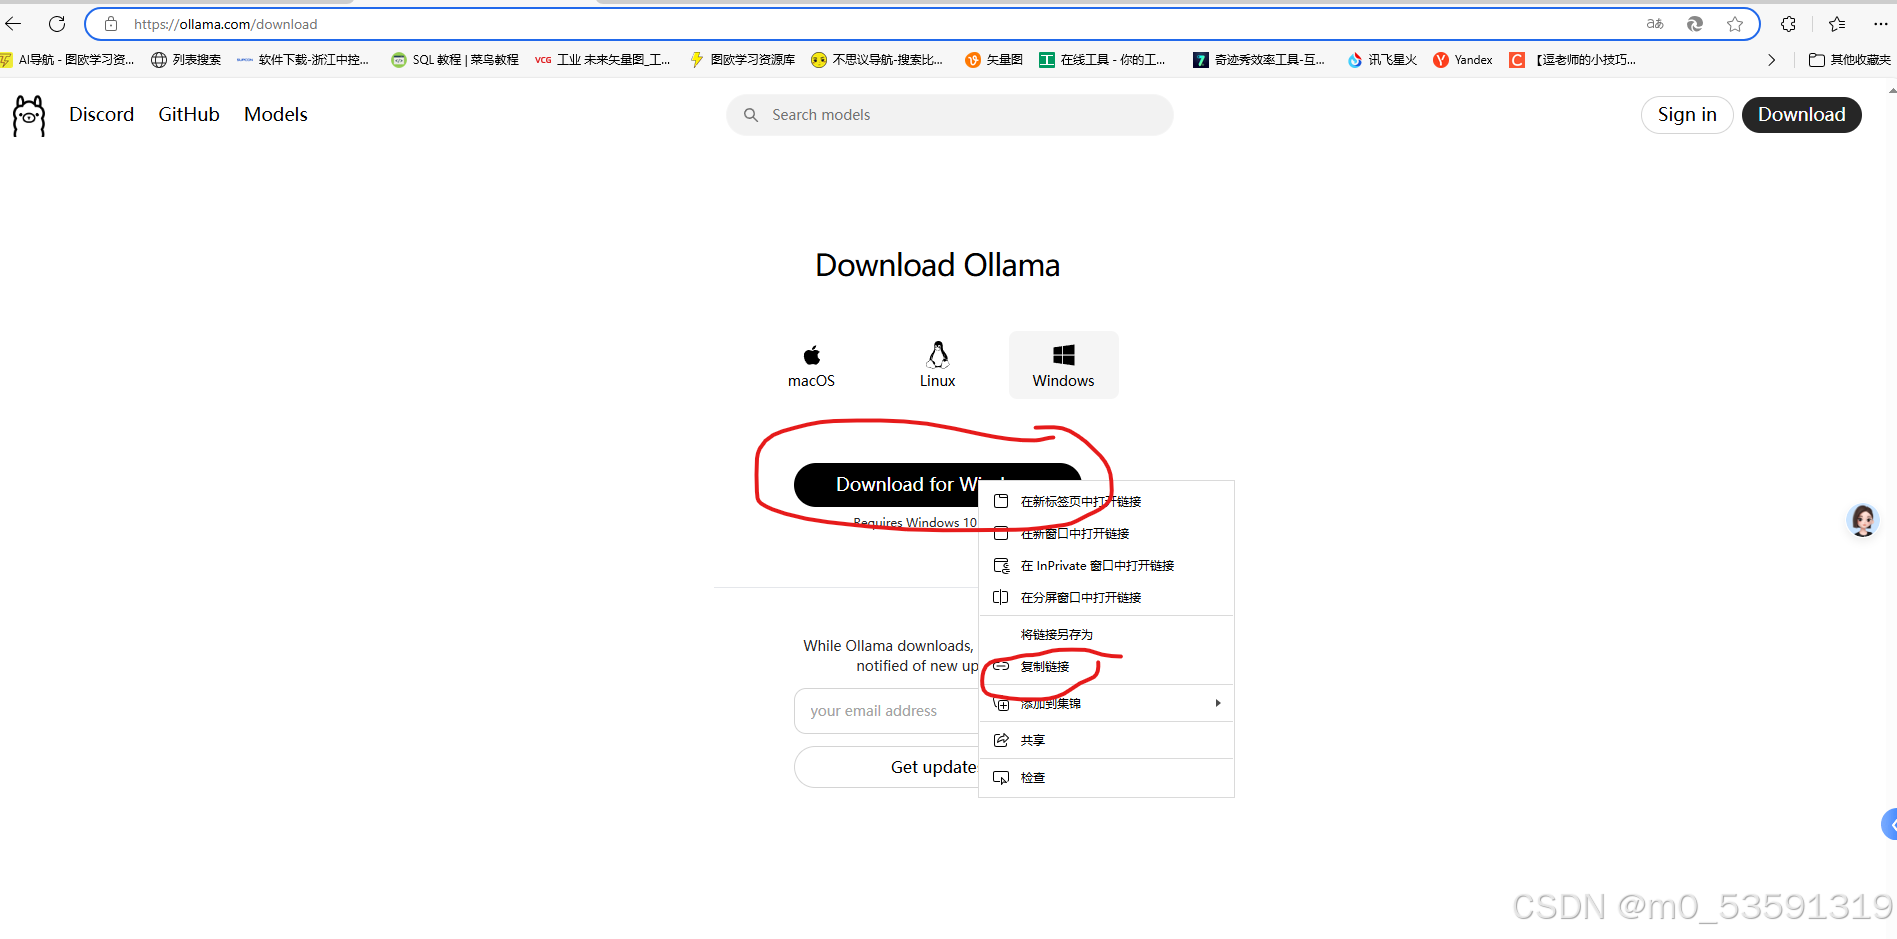Image resolution: width=1897 pixels, height=939 pixels.
Task: Open browser settings ellipsis menu
Action: (x=1880, y=24)
